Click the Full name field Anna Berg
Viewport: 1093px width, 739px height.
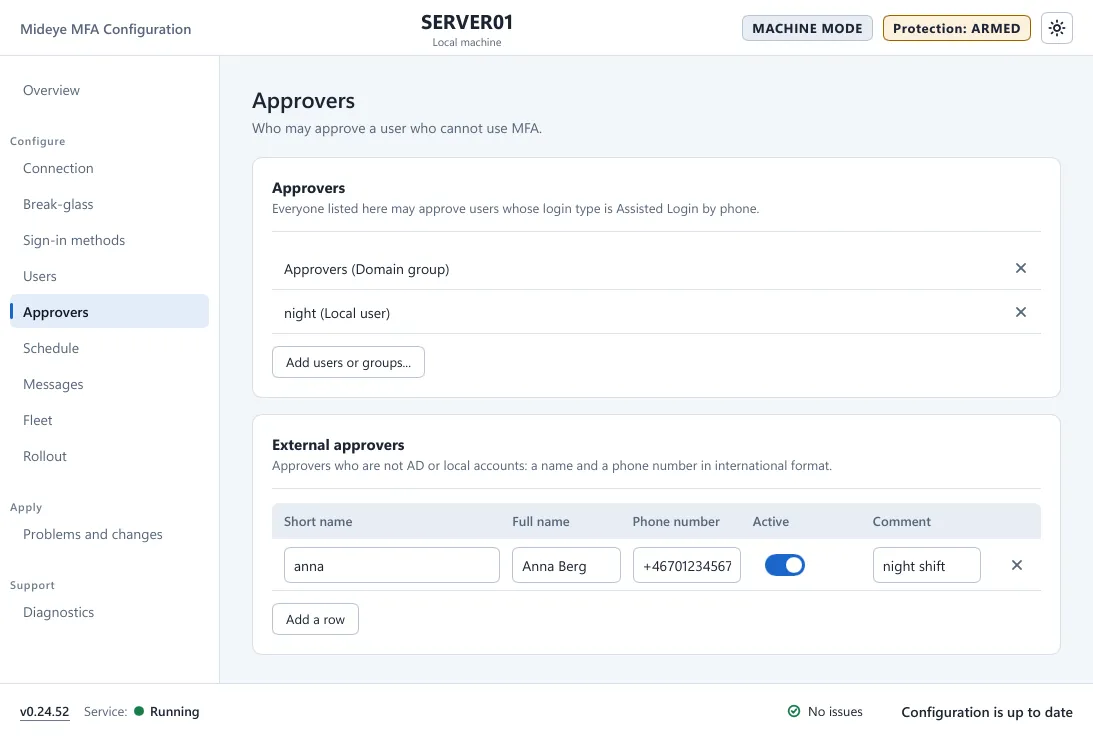[x=566, y=565]
